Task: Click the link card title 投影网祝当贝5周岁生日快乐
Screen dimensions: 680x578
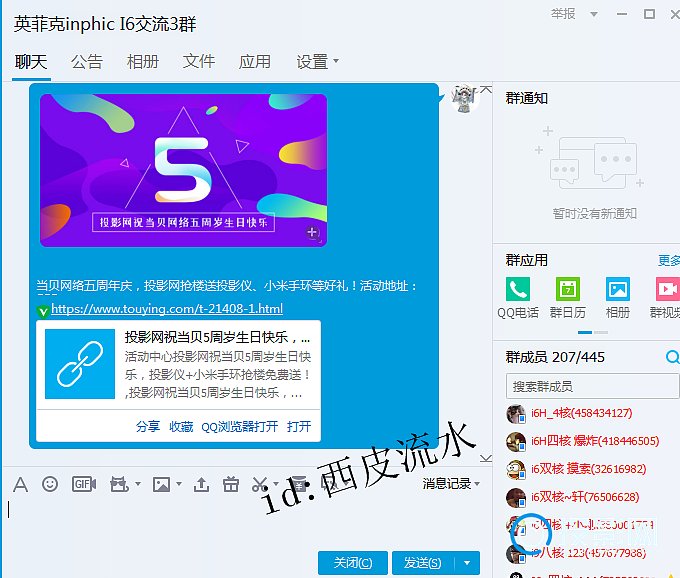Action: pos(217,337)
